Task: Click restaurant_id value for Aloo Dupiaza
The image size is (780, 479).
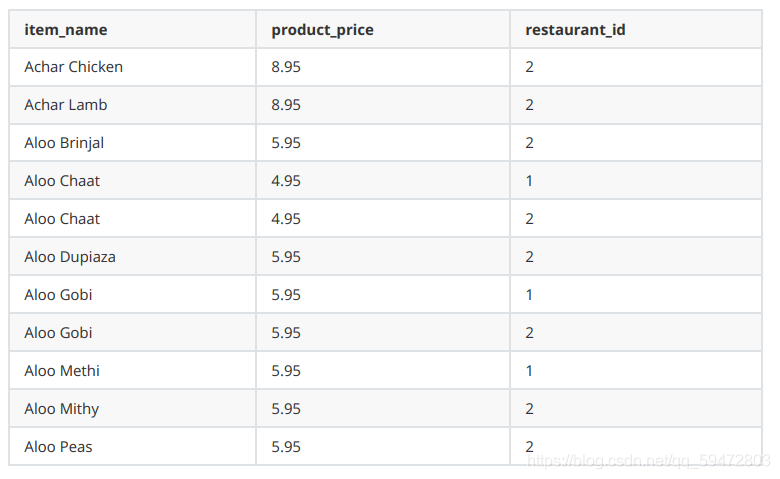Action: point(529,257)
